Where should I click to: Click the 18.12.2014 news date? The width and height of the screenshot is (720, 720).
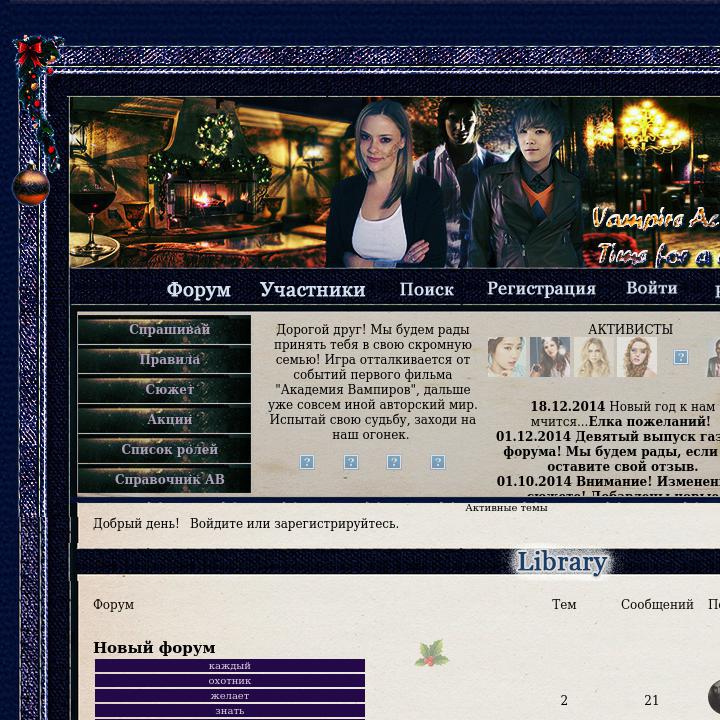point(568,406)
